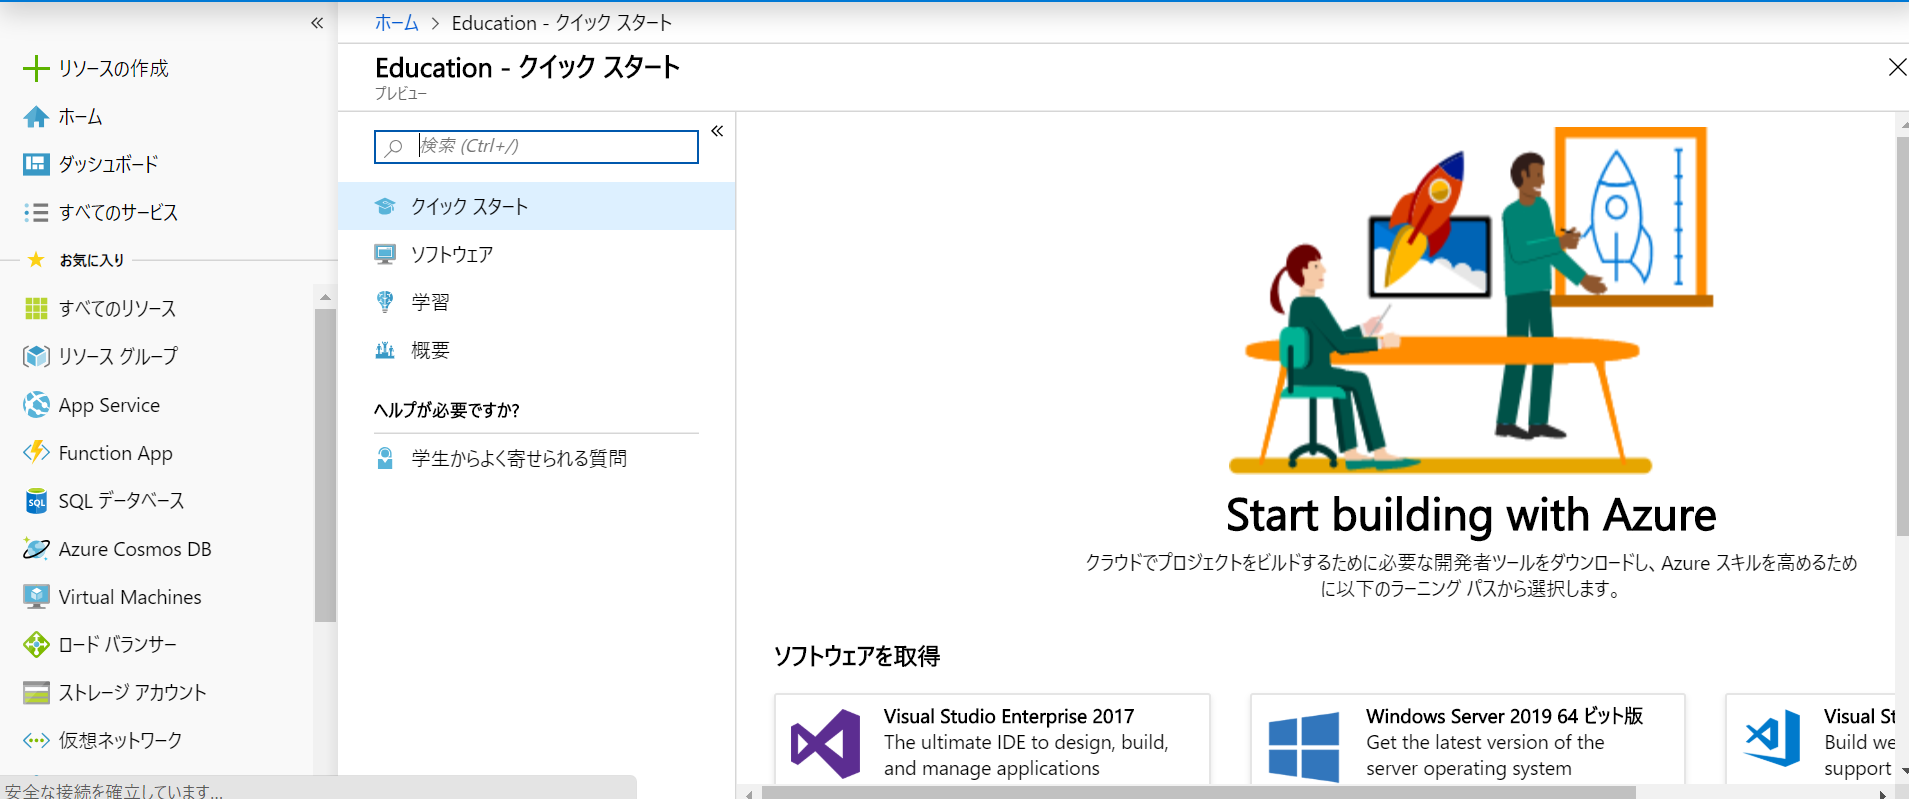Click the All services list icon
Screen dimensions: 1909x799
(36, 212)
